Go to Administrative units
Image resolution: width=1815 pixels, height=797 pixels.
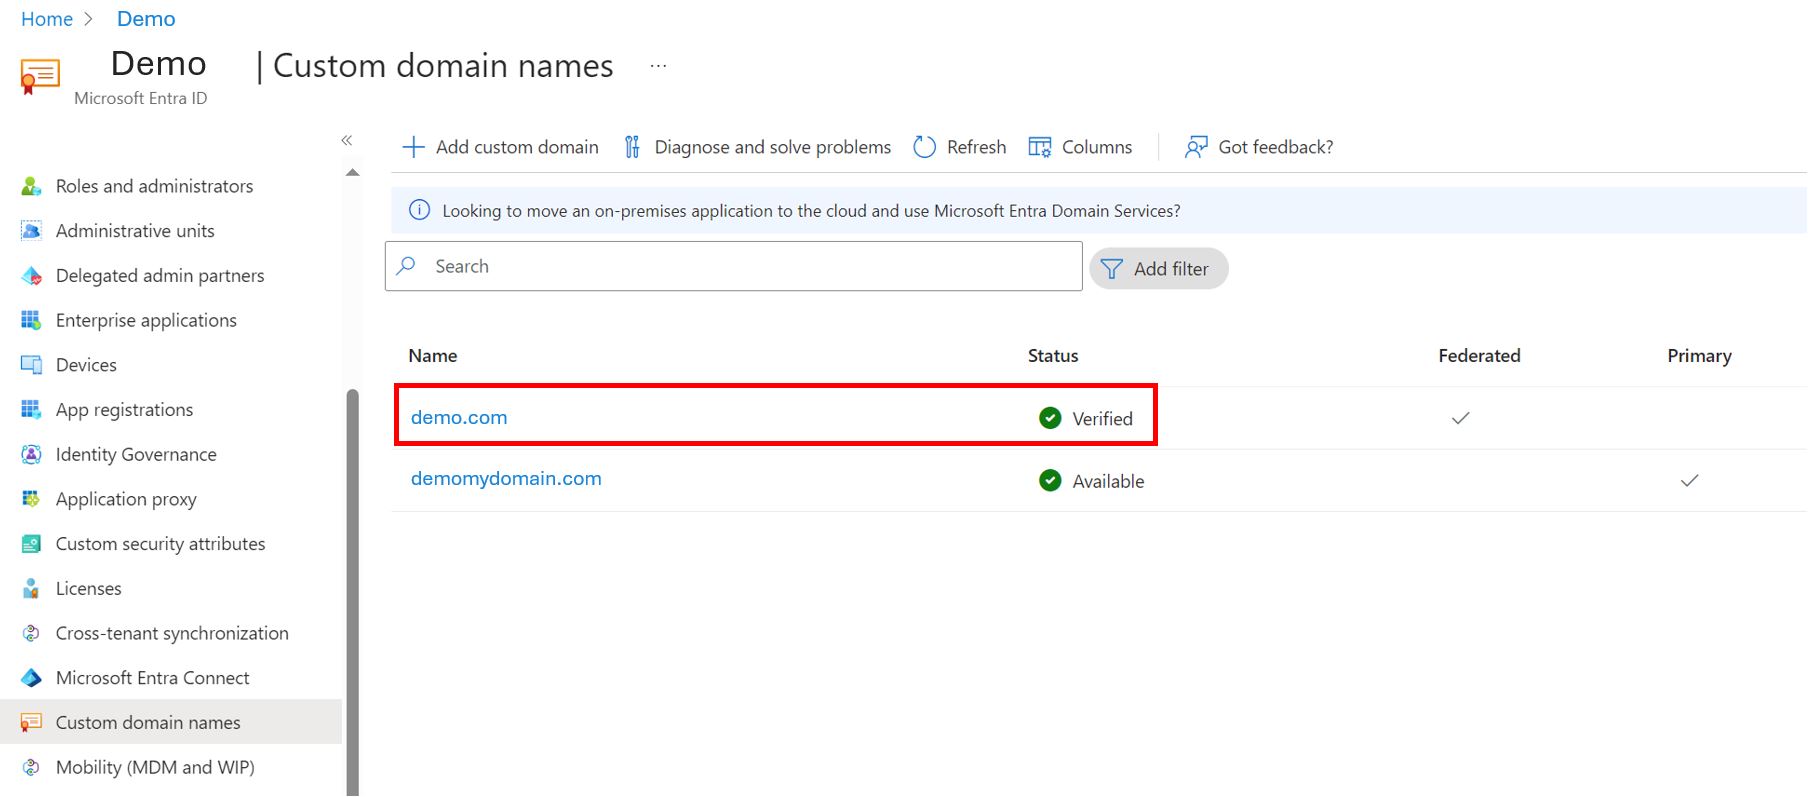tap(135, 231)
